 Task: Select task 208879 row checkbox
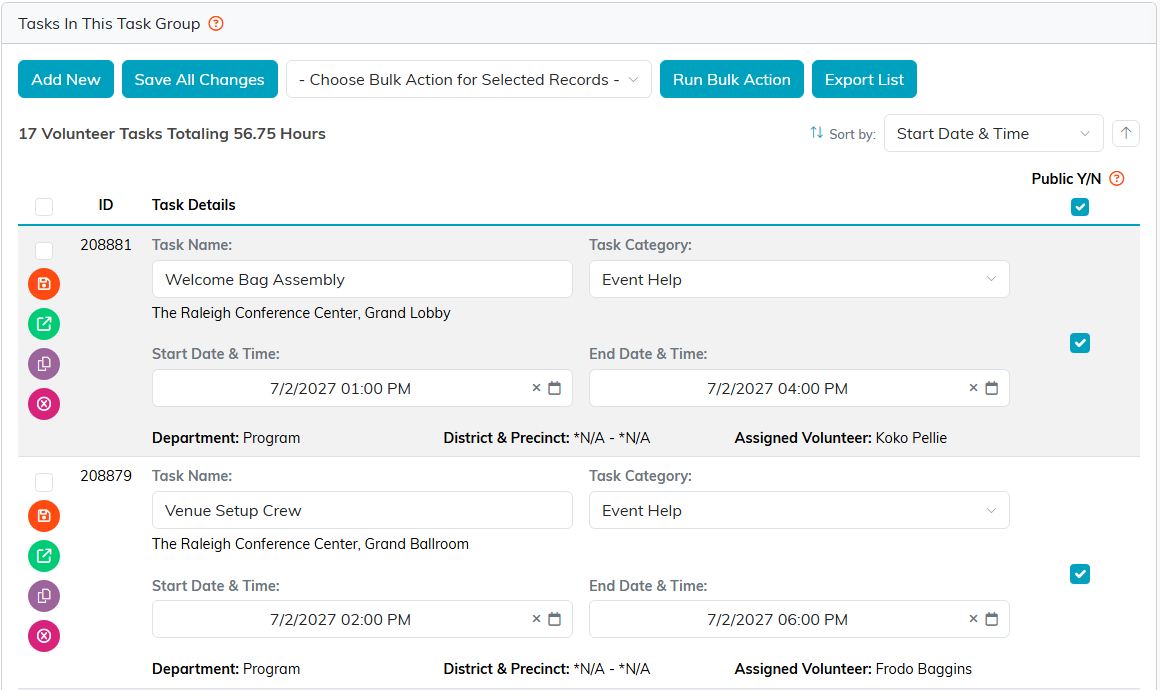coord(44,482)
